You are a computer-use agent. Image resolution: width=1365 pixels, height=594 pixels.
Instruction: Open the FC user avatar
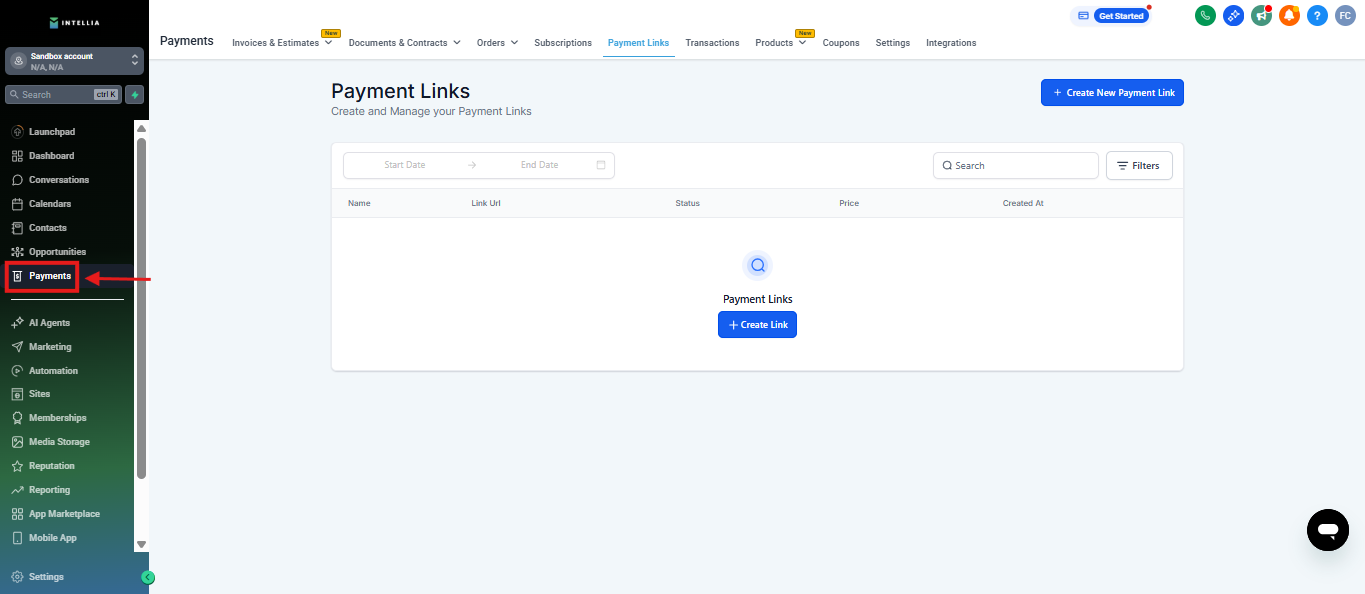tap(1345, 15)
